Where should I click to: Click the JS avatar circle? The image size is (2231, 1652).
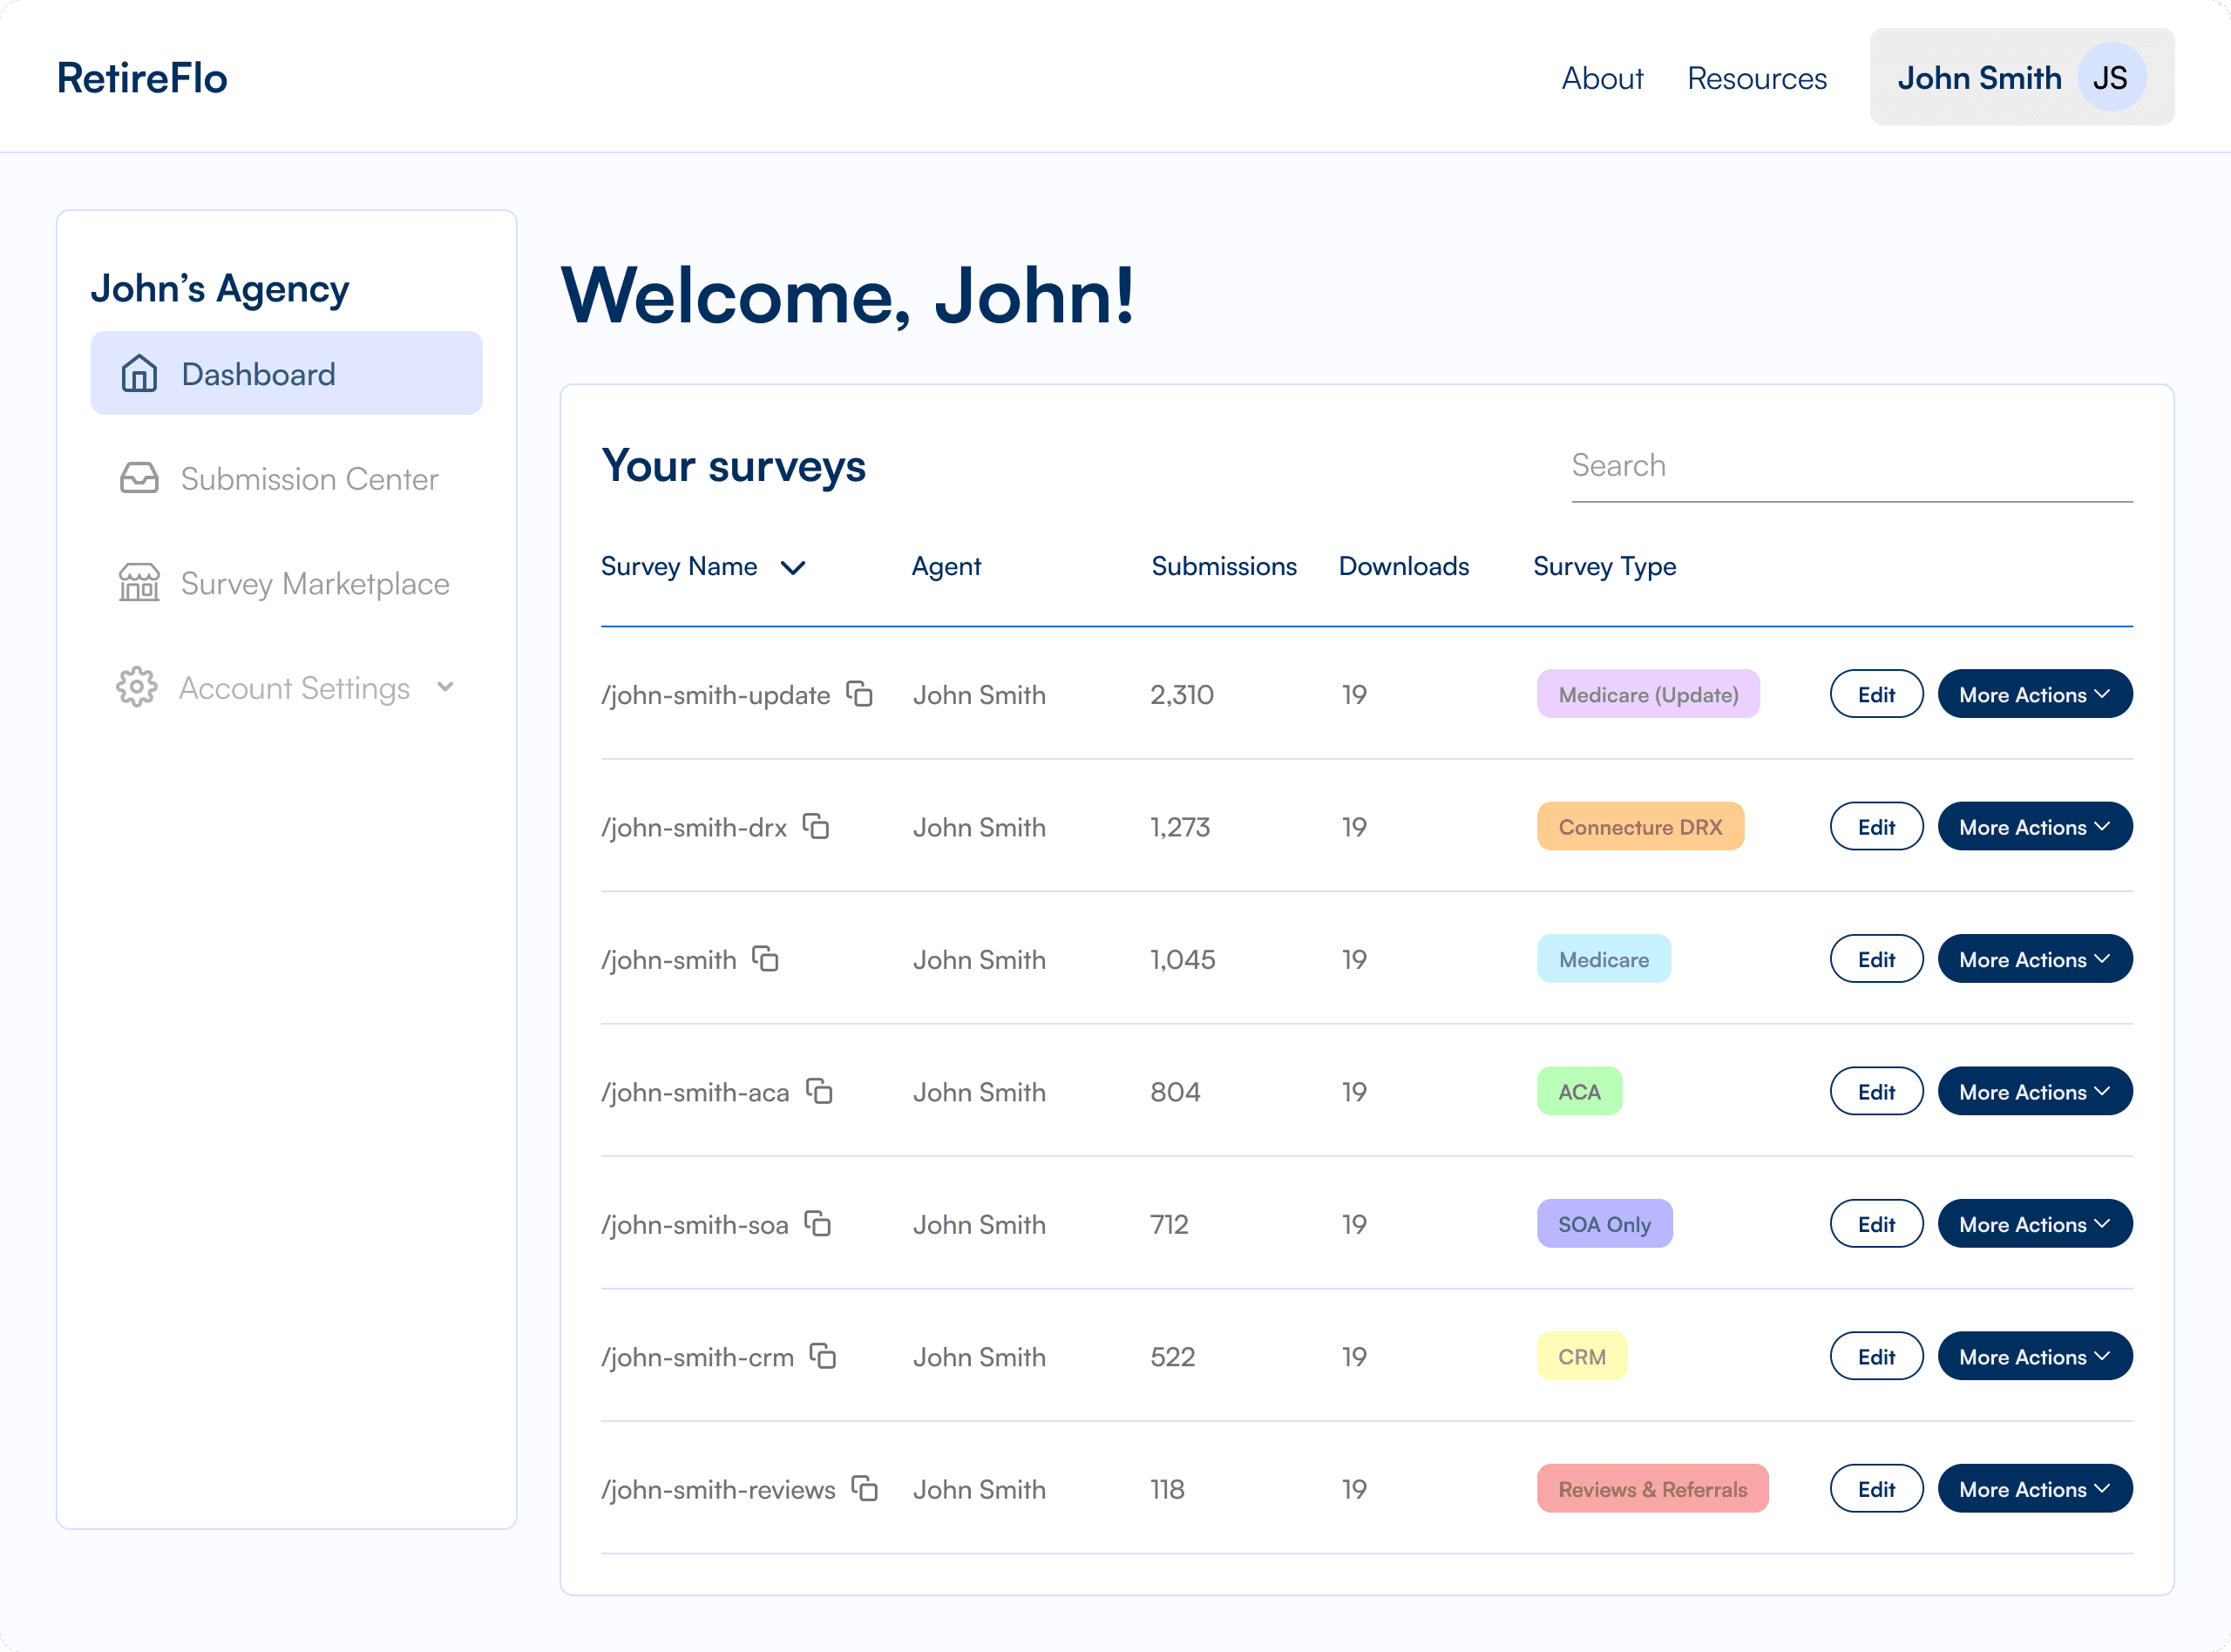(x=2111, y=77)
